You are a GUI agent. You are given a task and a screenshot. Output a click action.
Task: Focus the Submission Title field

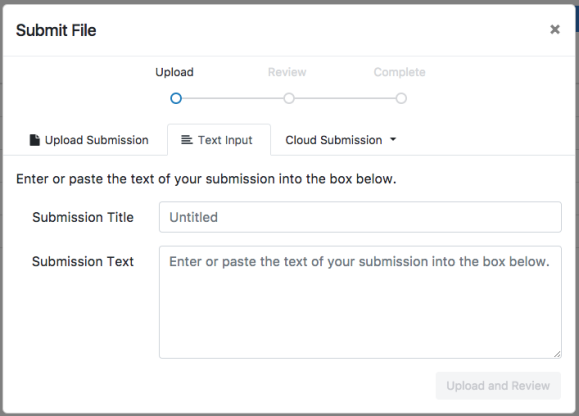tap(360, 217)
